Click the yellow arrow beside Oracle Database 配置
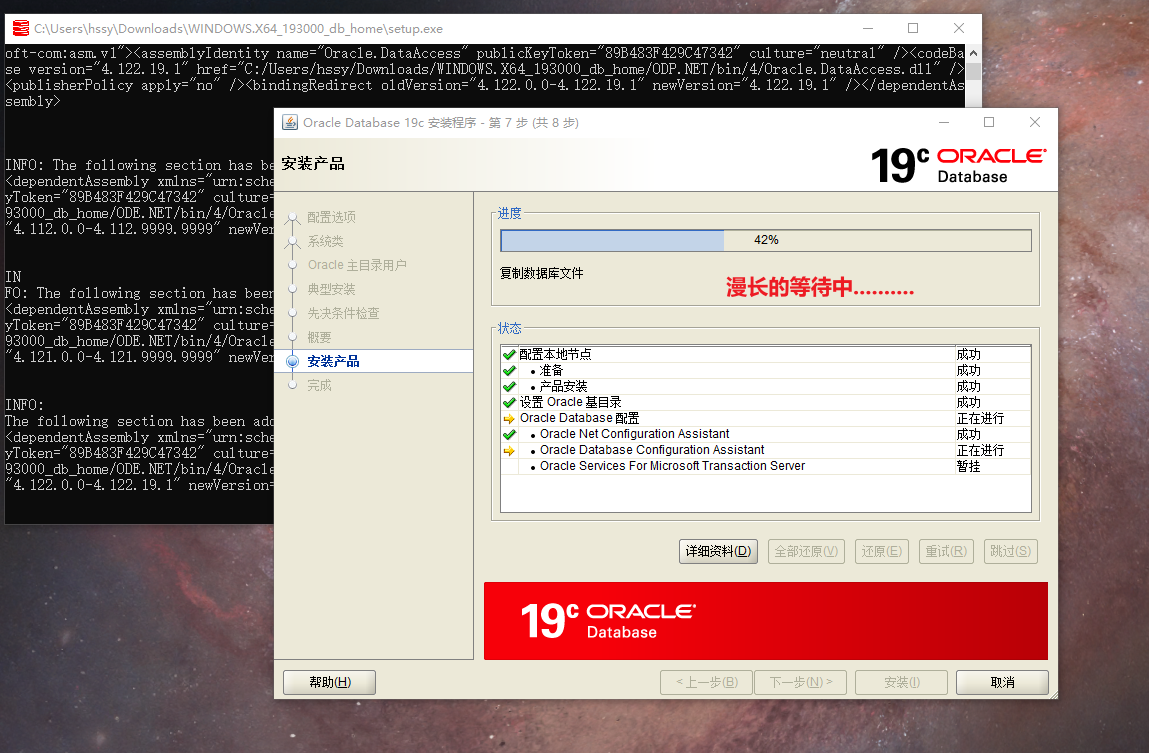This screenshot has width=1149, height=753. click(x=509, y=419)
